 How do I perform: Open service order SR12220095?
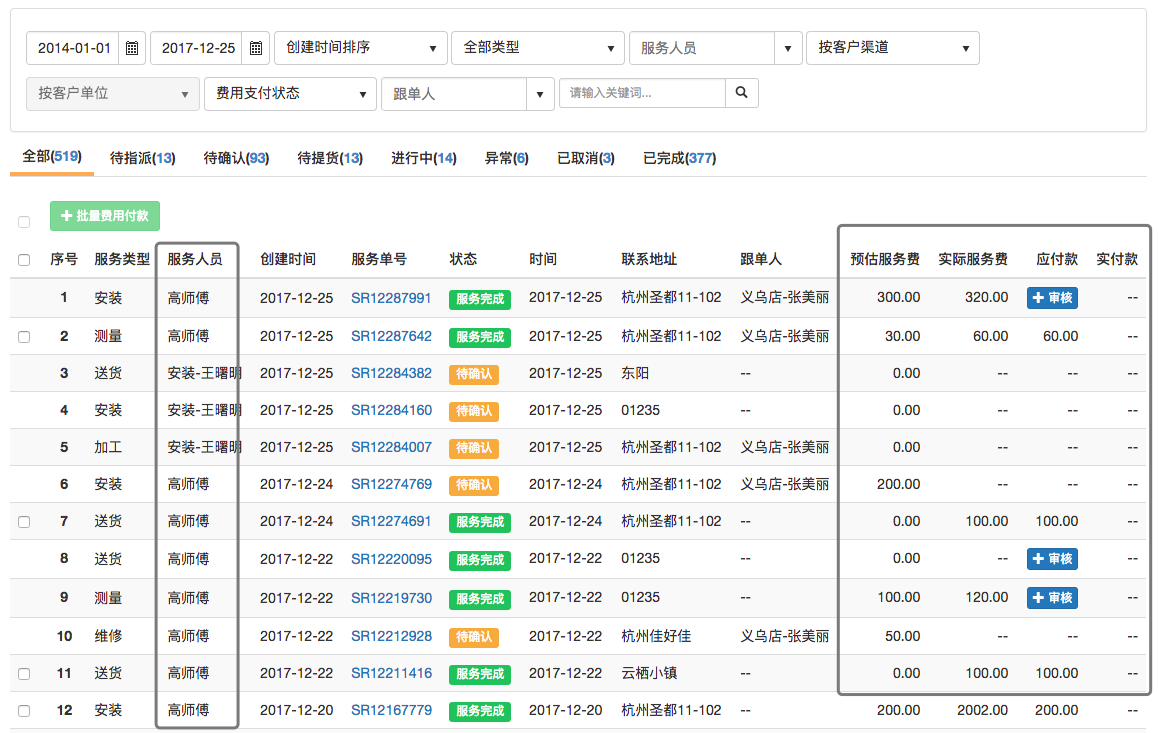391,560
